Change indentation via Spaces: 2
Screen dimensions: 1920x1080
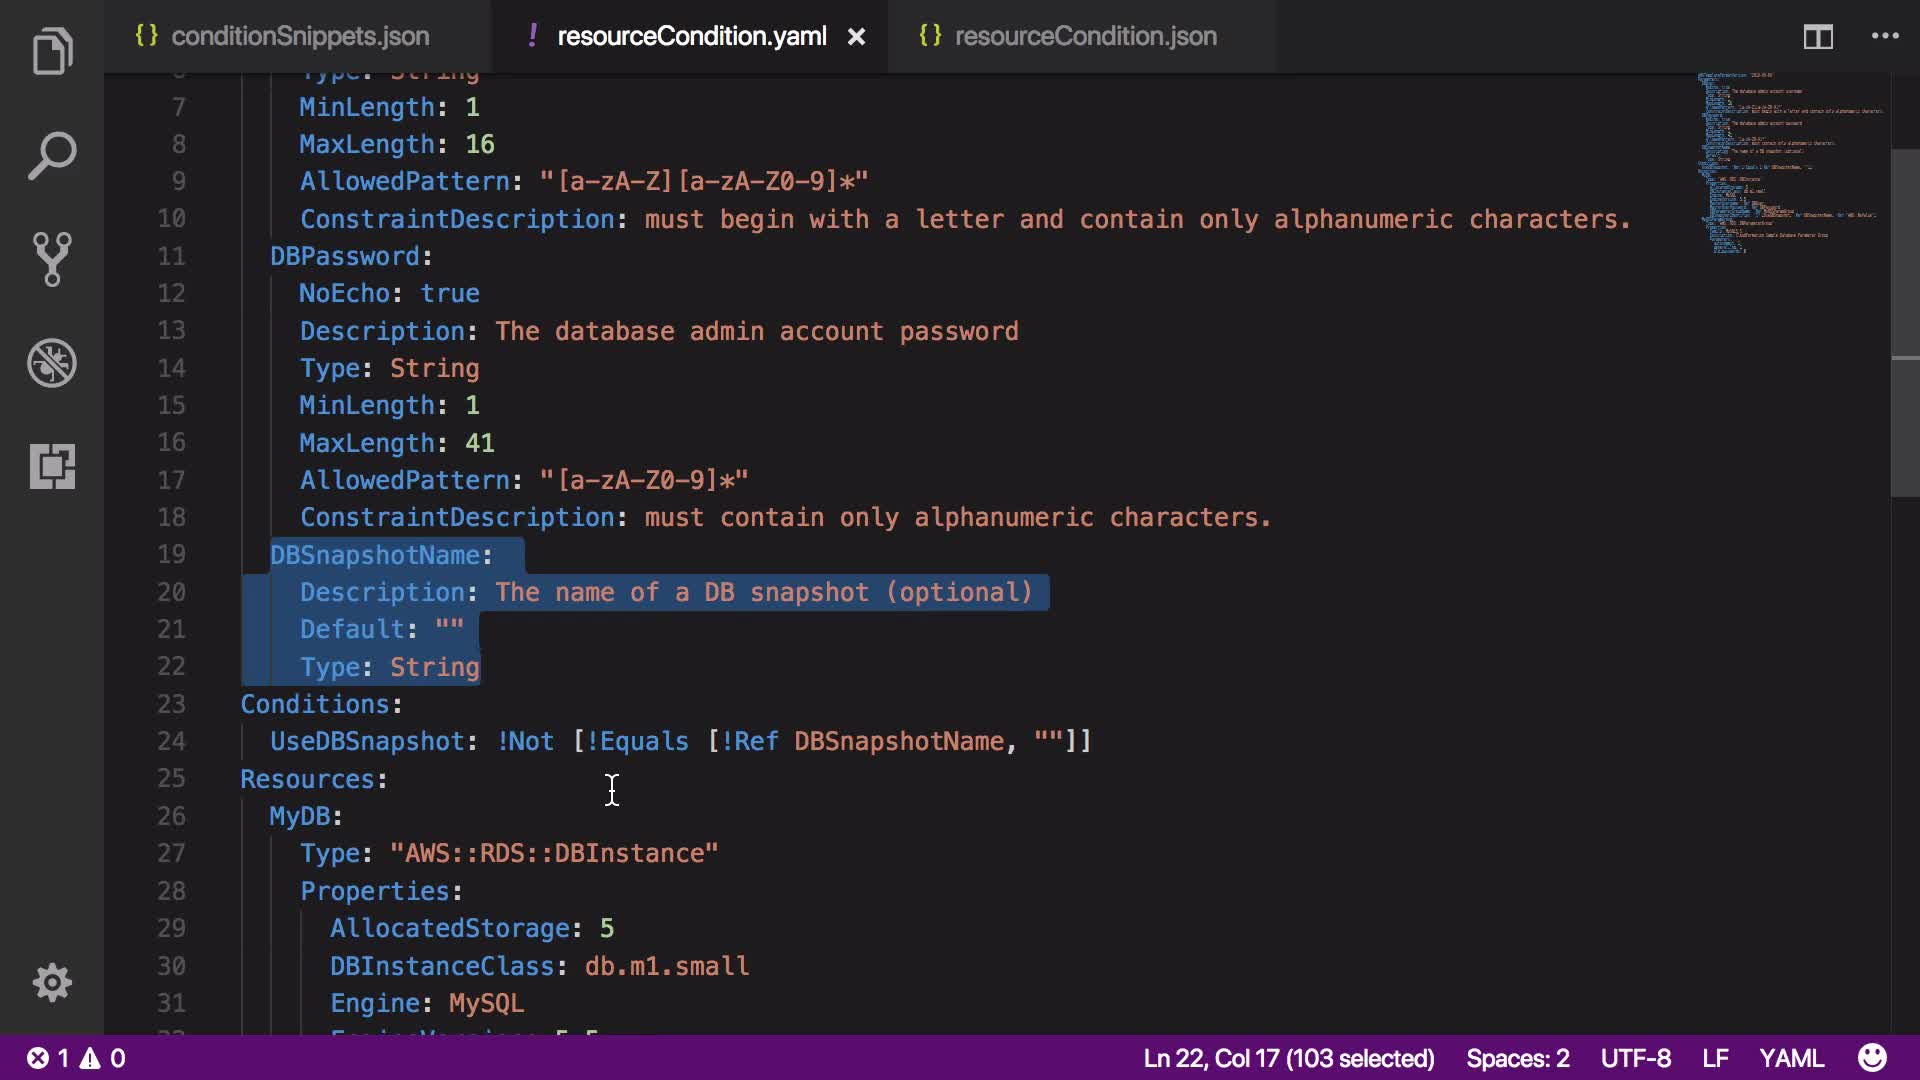tap(1517, 1058)
